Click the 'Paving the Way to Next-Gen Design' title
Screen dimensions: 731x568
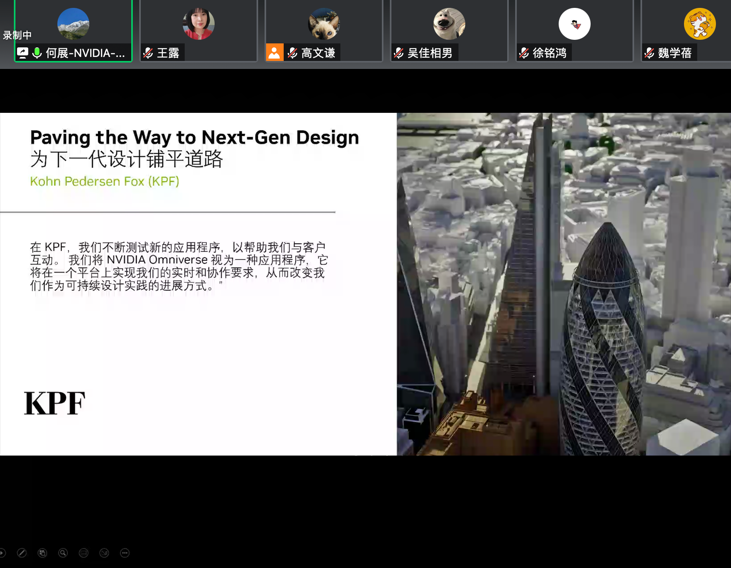point(194,137)
